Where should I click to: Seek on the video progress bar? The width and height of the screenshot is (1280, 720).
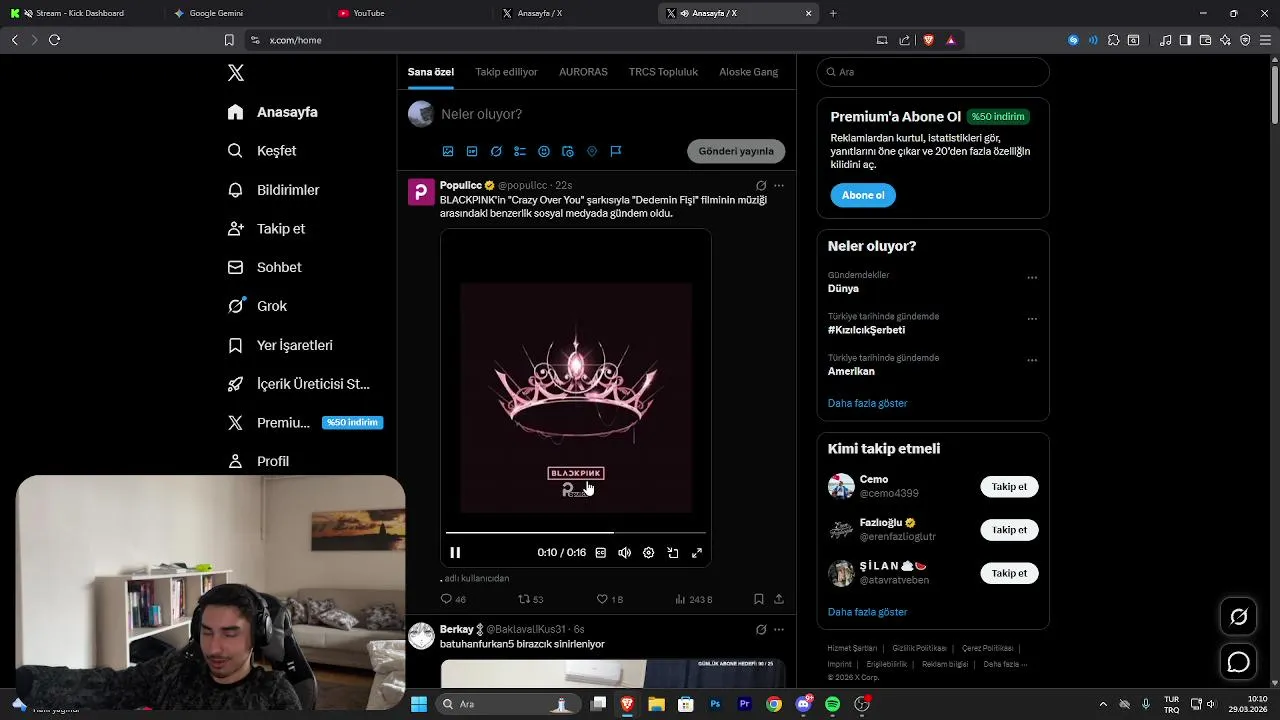[576, 532]
